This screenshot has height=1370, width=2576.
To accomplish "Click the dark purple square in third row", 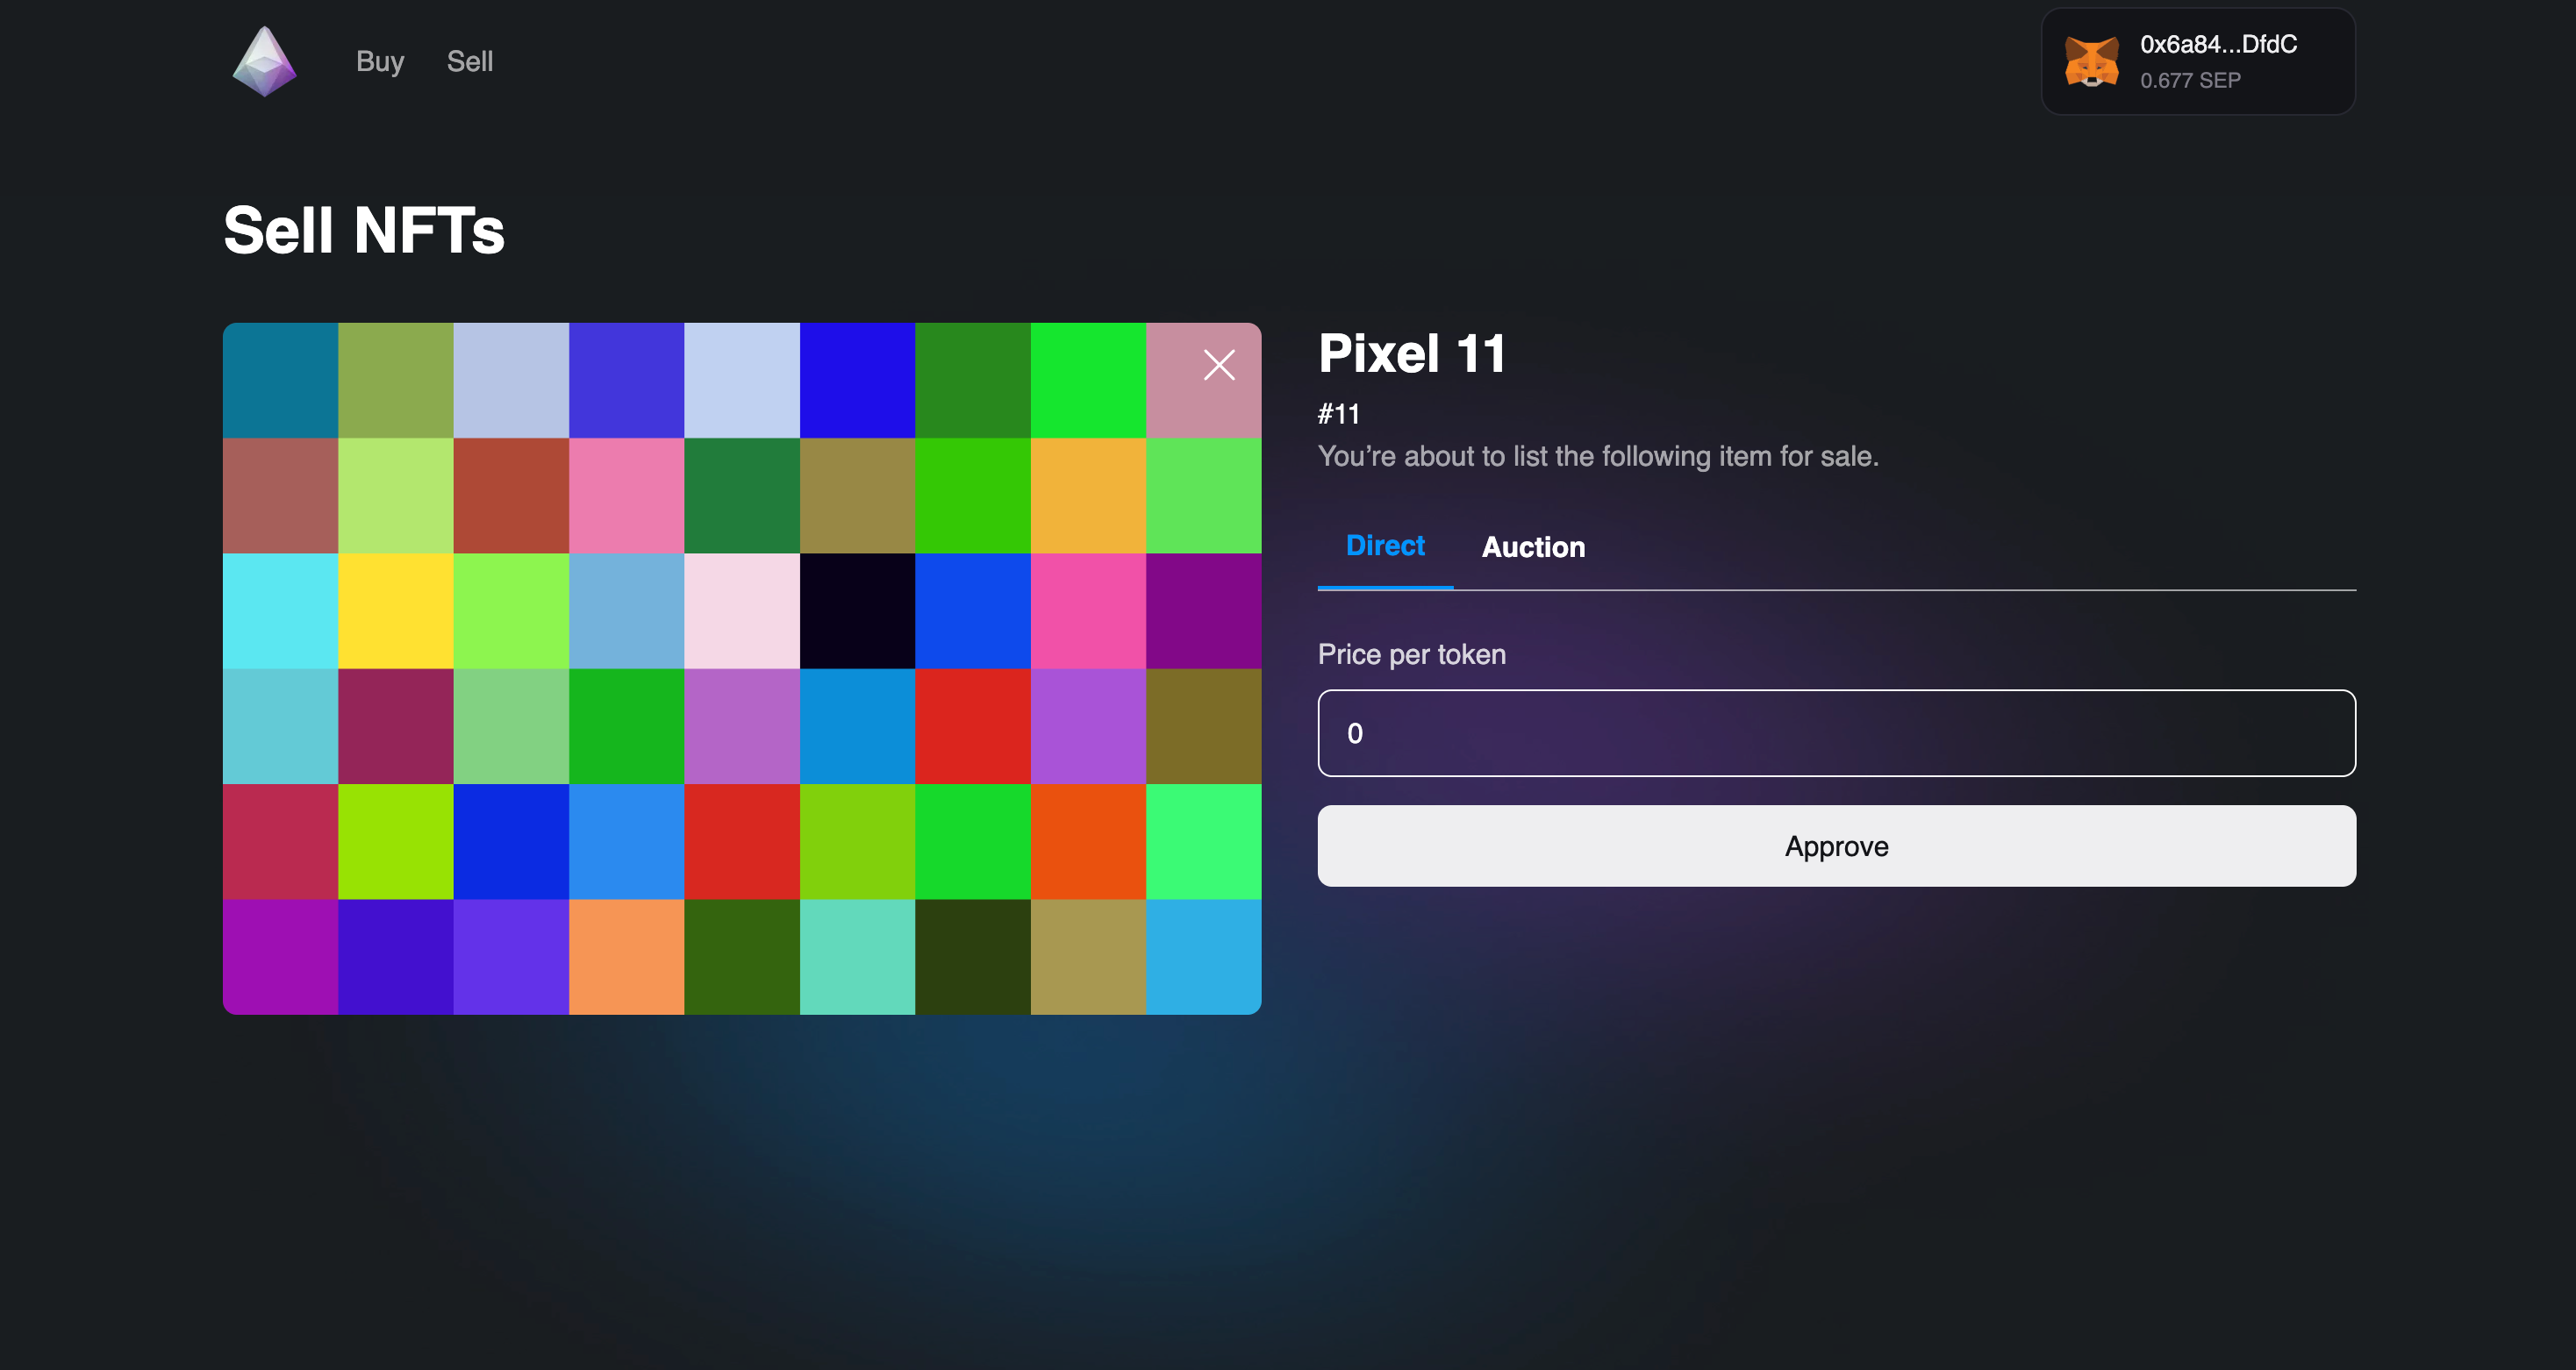I will (1203, 611).
